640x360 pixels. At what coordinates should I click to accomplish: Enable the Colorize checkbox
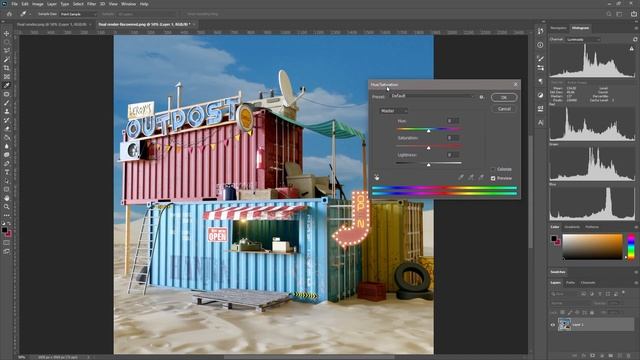pyautogui.click(x=493, y=169)
